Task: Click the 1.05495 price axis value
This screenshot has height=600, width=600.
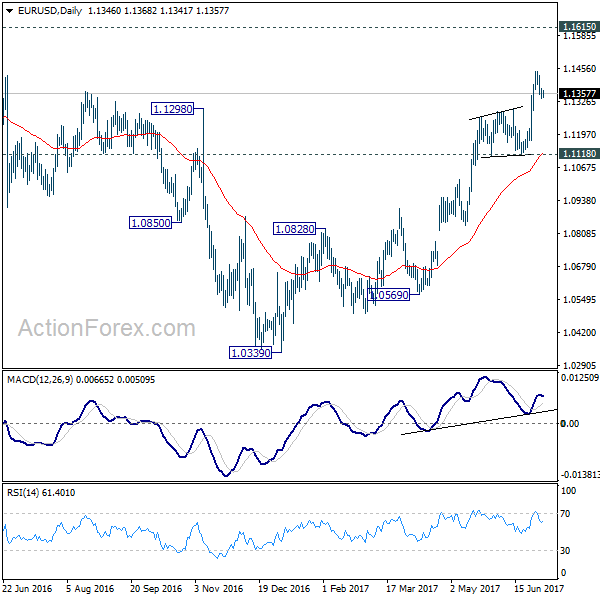Action: tap(579, 299)
